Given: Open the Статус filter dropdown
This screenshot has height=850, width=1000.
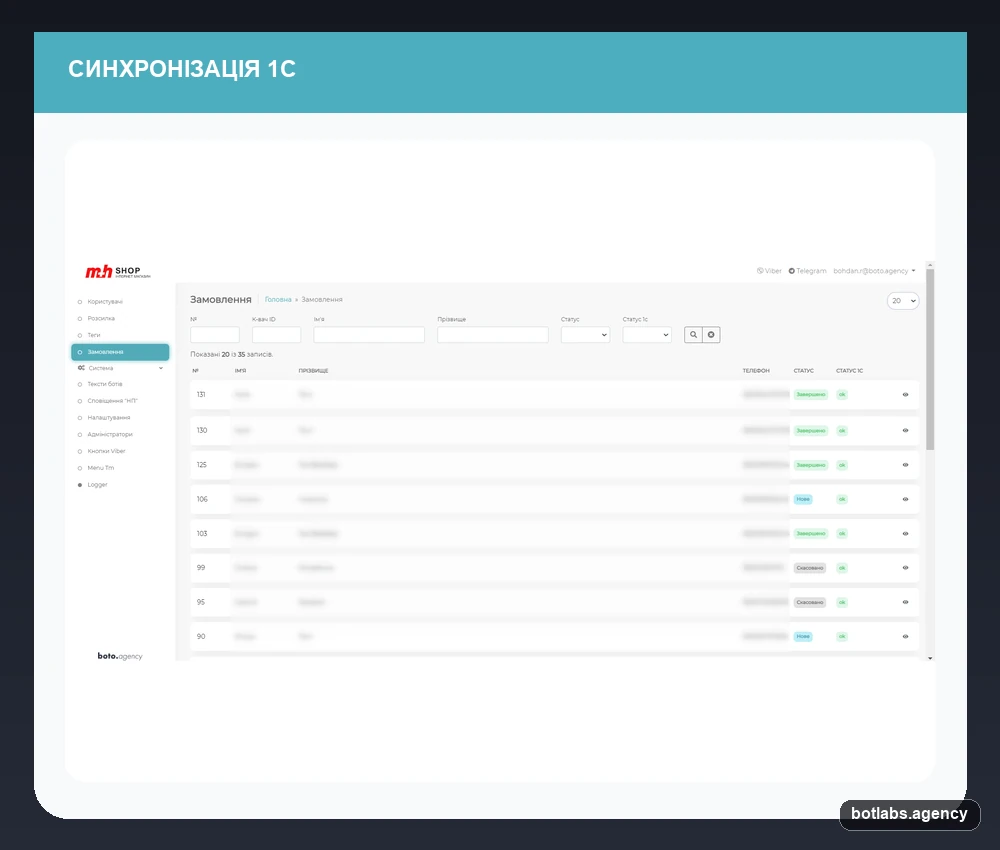Looking at the screenshot, I should click(585, 335).
